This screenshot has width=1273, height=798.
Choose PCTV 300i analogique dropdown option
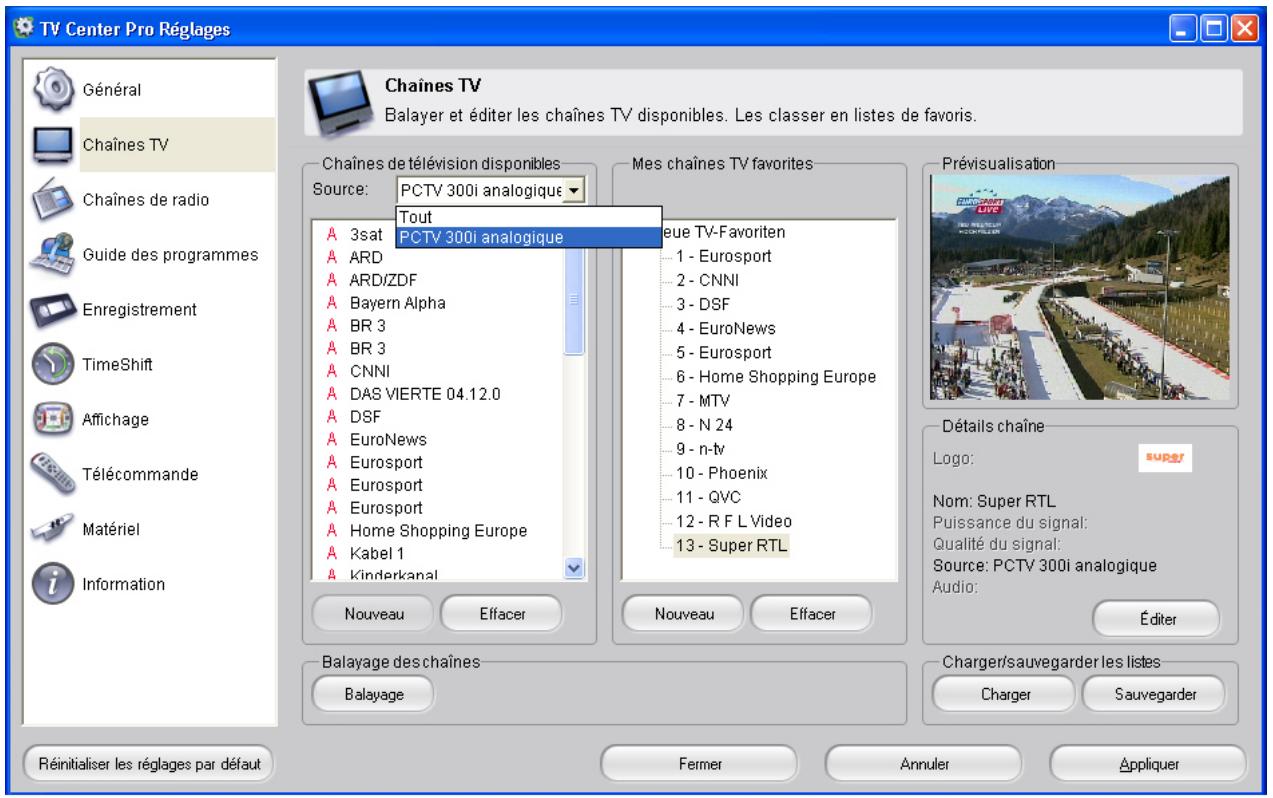pos(529,237)
